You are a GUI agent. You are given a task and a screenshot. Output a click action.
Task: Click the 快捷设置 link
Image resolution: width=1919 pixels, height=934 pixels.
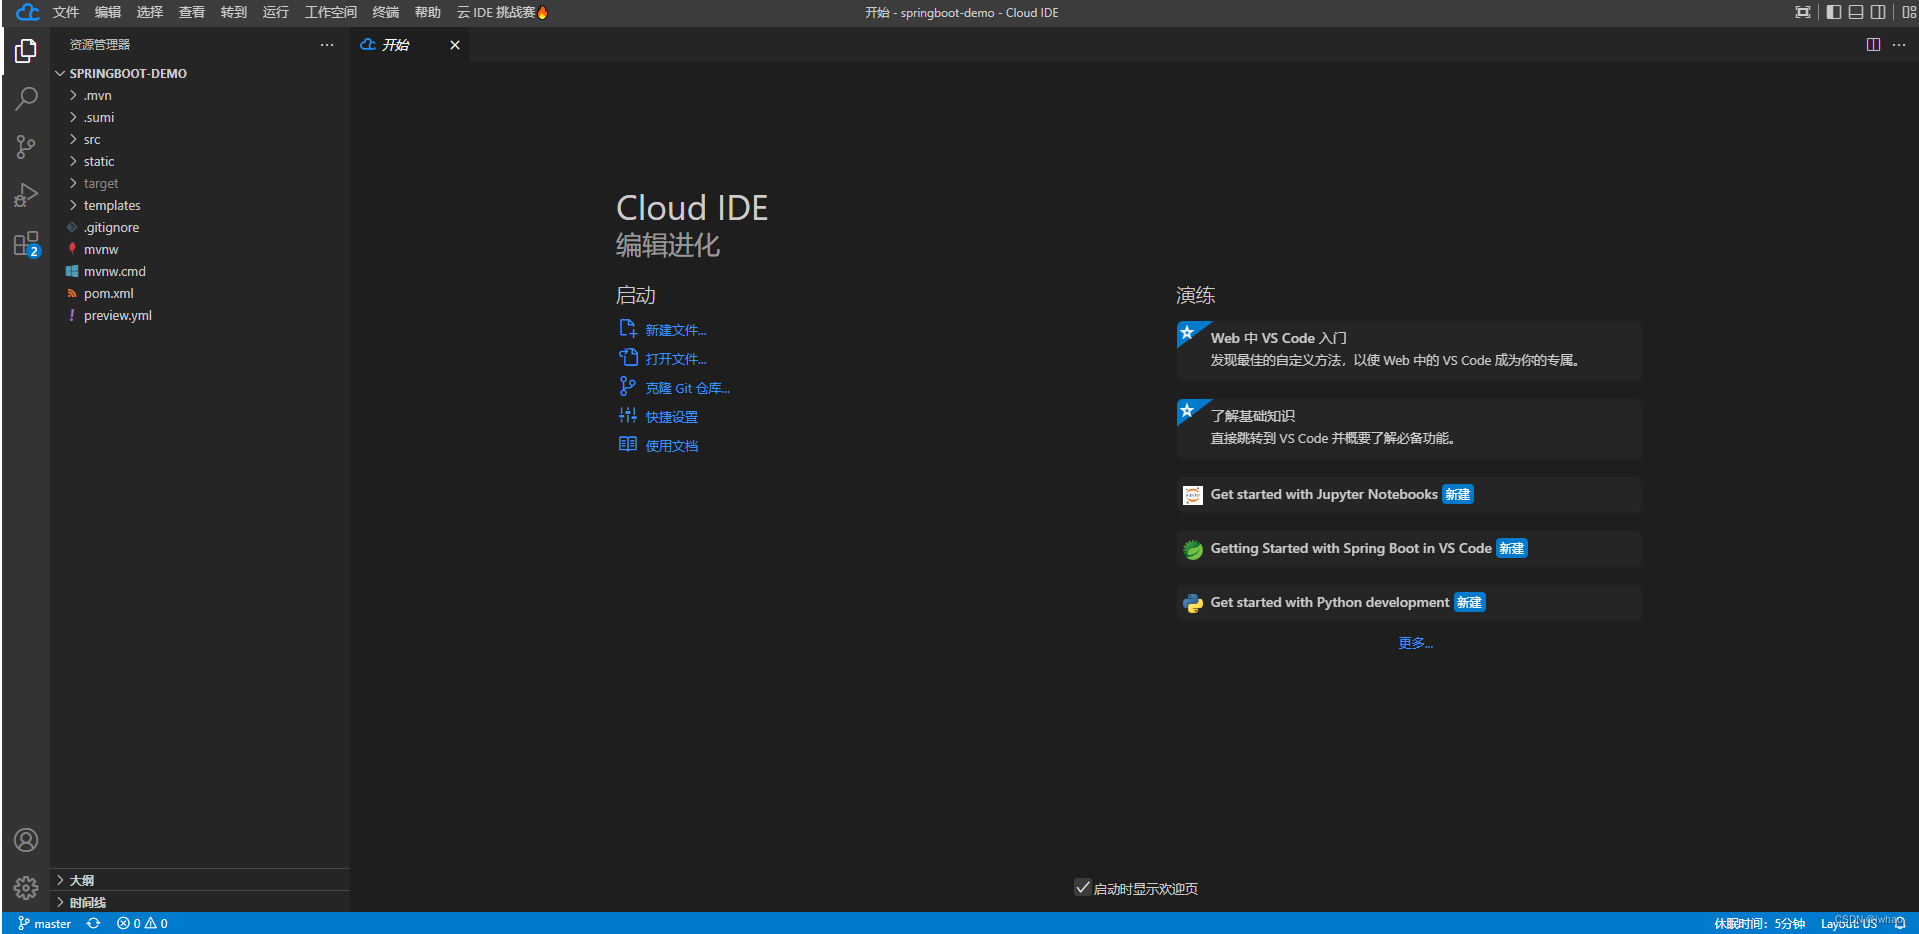(x=659, y=417)
